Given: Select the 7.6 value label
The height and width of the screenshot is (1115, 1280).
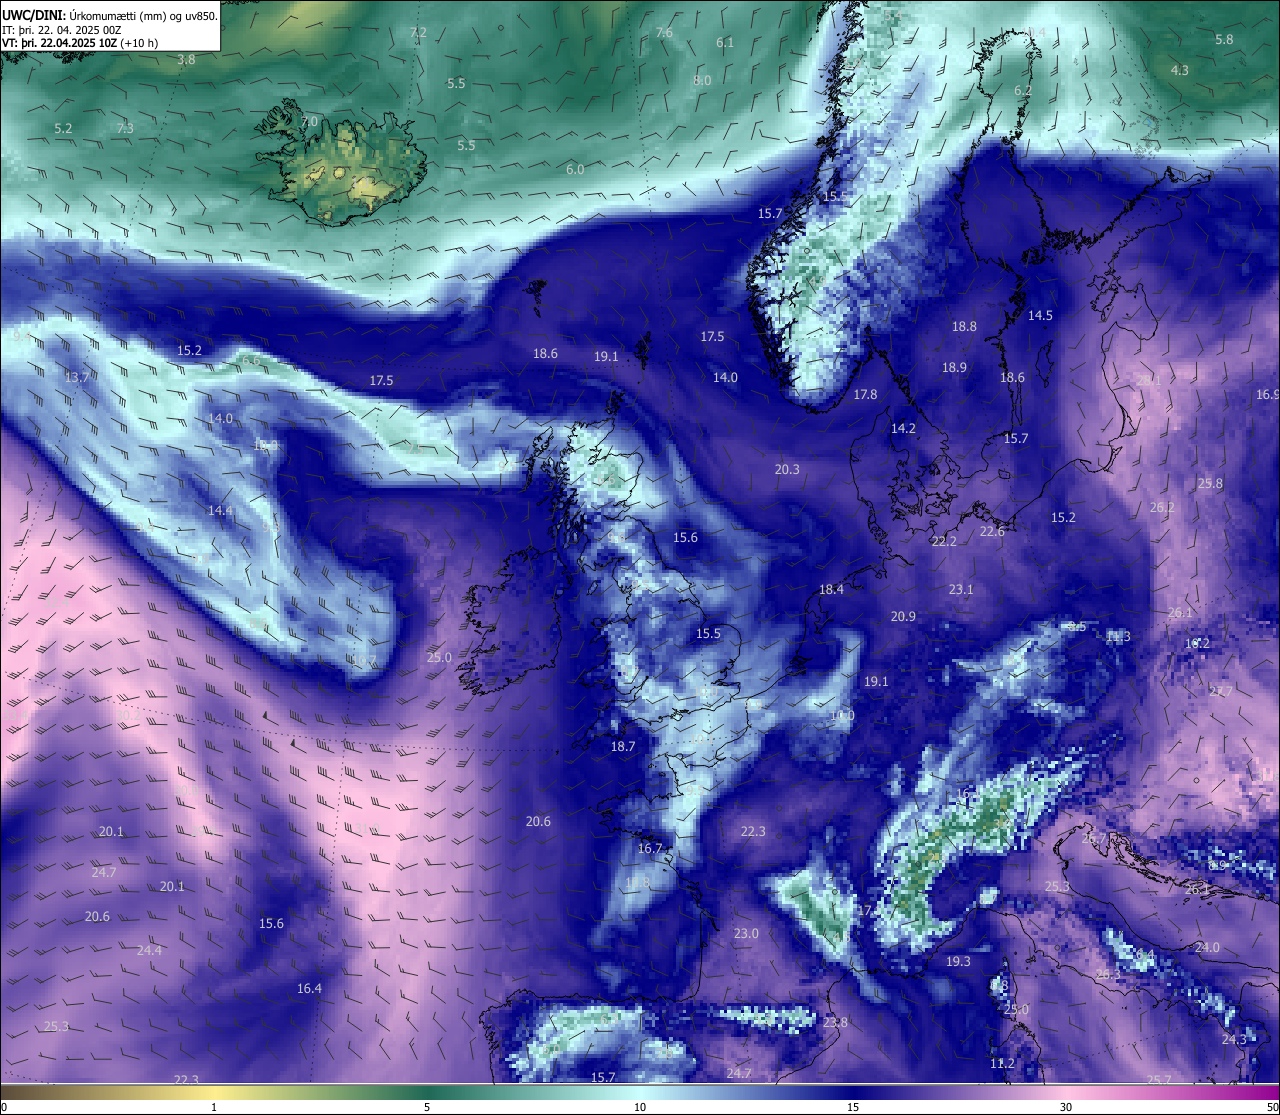Looking at the screenshot, I should (664, 32).
